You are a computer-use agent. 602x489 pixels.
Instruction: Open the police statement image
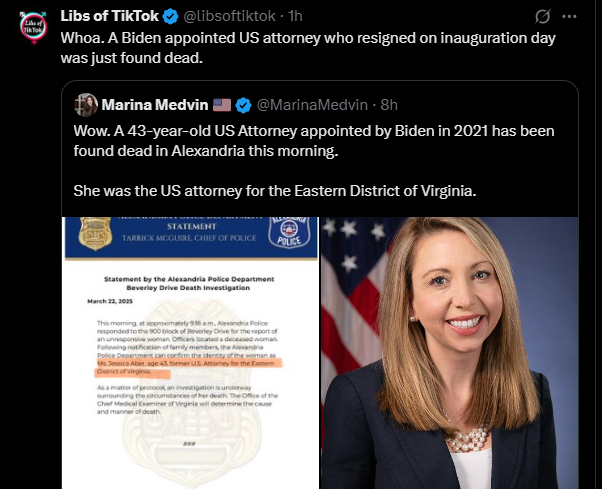point(190,353)
